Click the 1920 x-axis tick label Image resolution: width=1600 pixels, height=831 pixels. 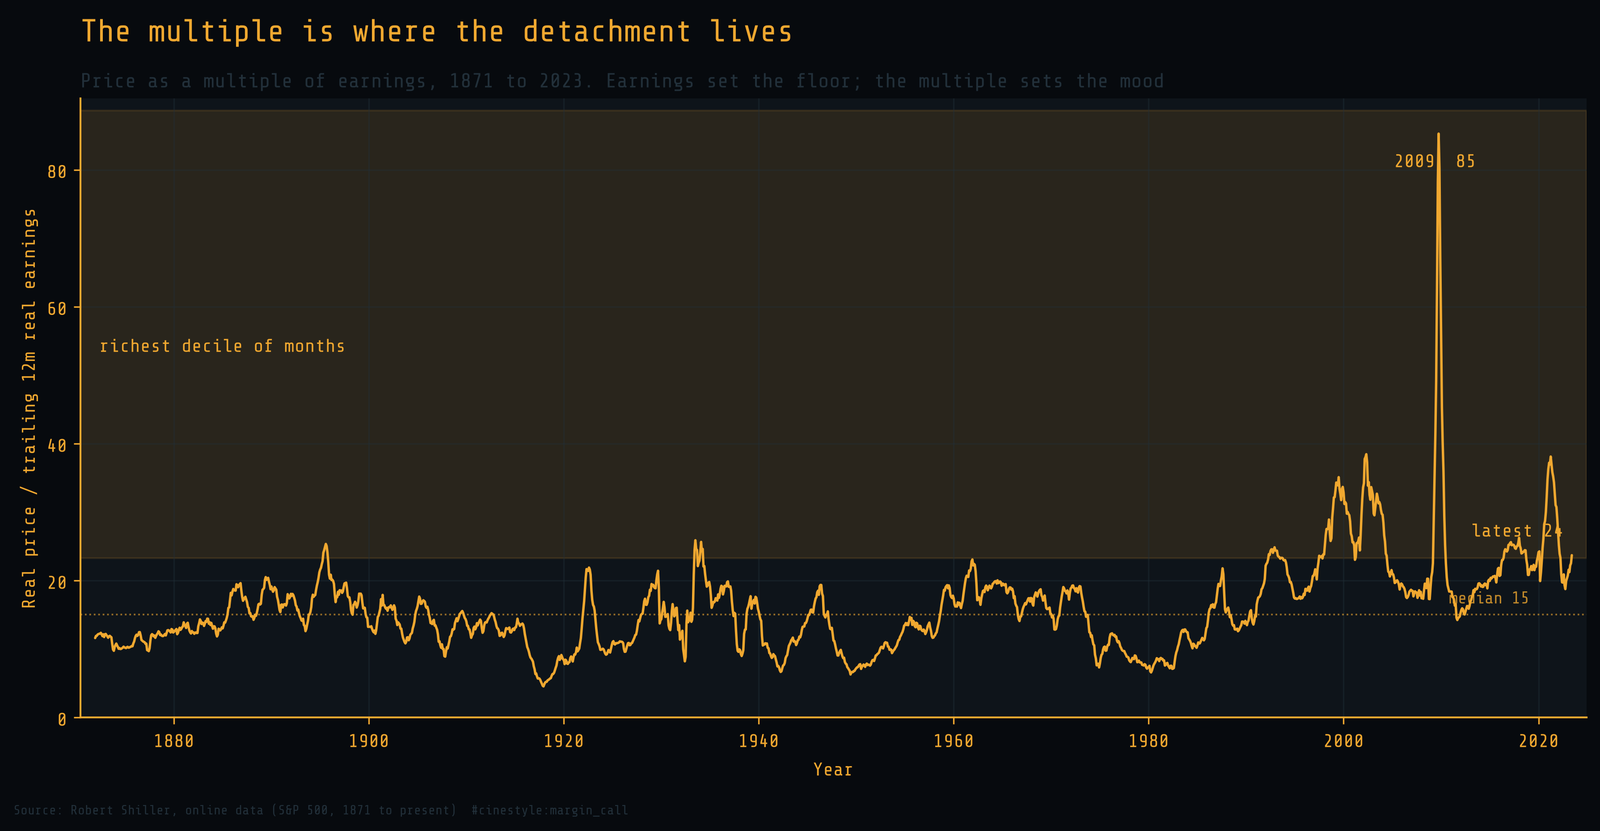[563, 741]
